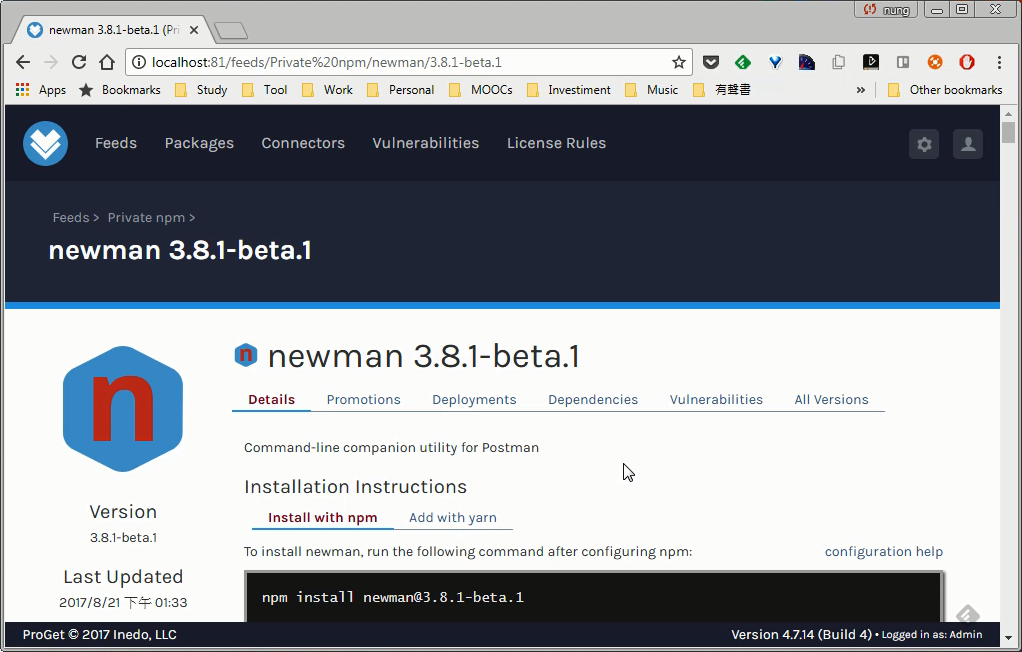Click the npm install command box
The height and width of the screenshot is (652, 1022).
[594, 597]
